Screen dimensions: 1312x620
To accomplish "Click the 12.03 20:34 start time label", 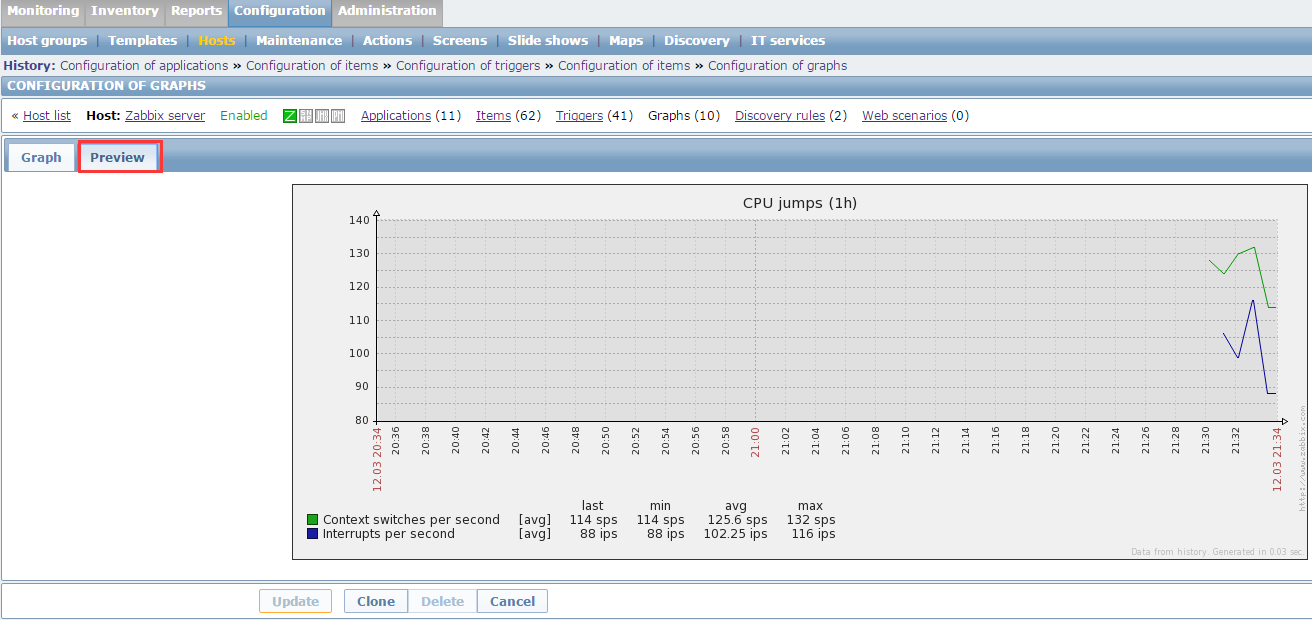I will [x=378, y=460].
